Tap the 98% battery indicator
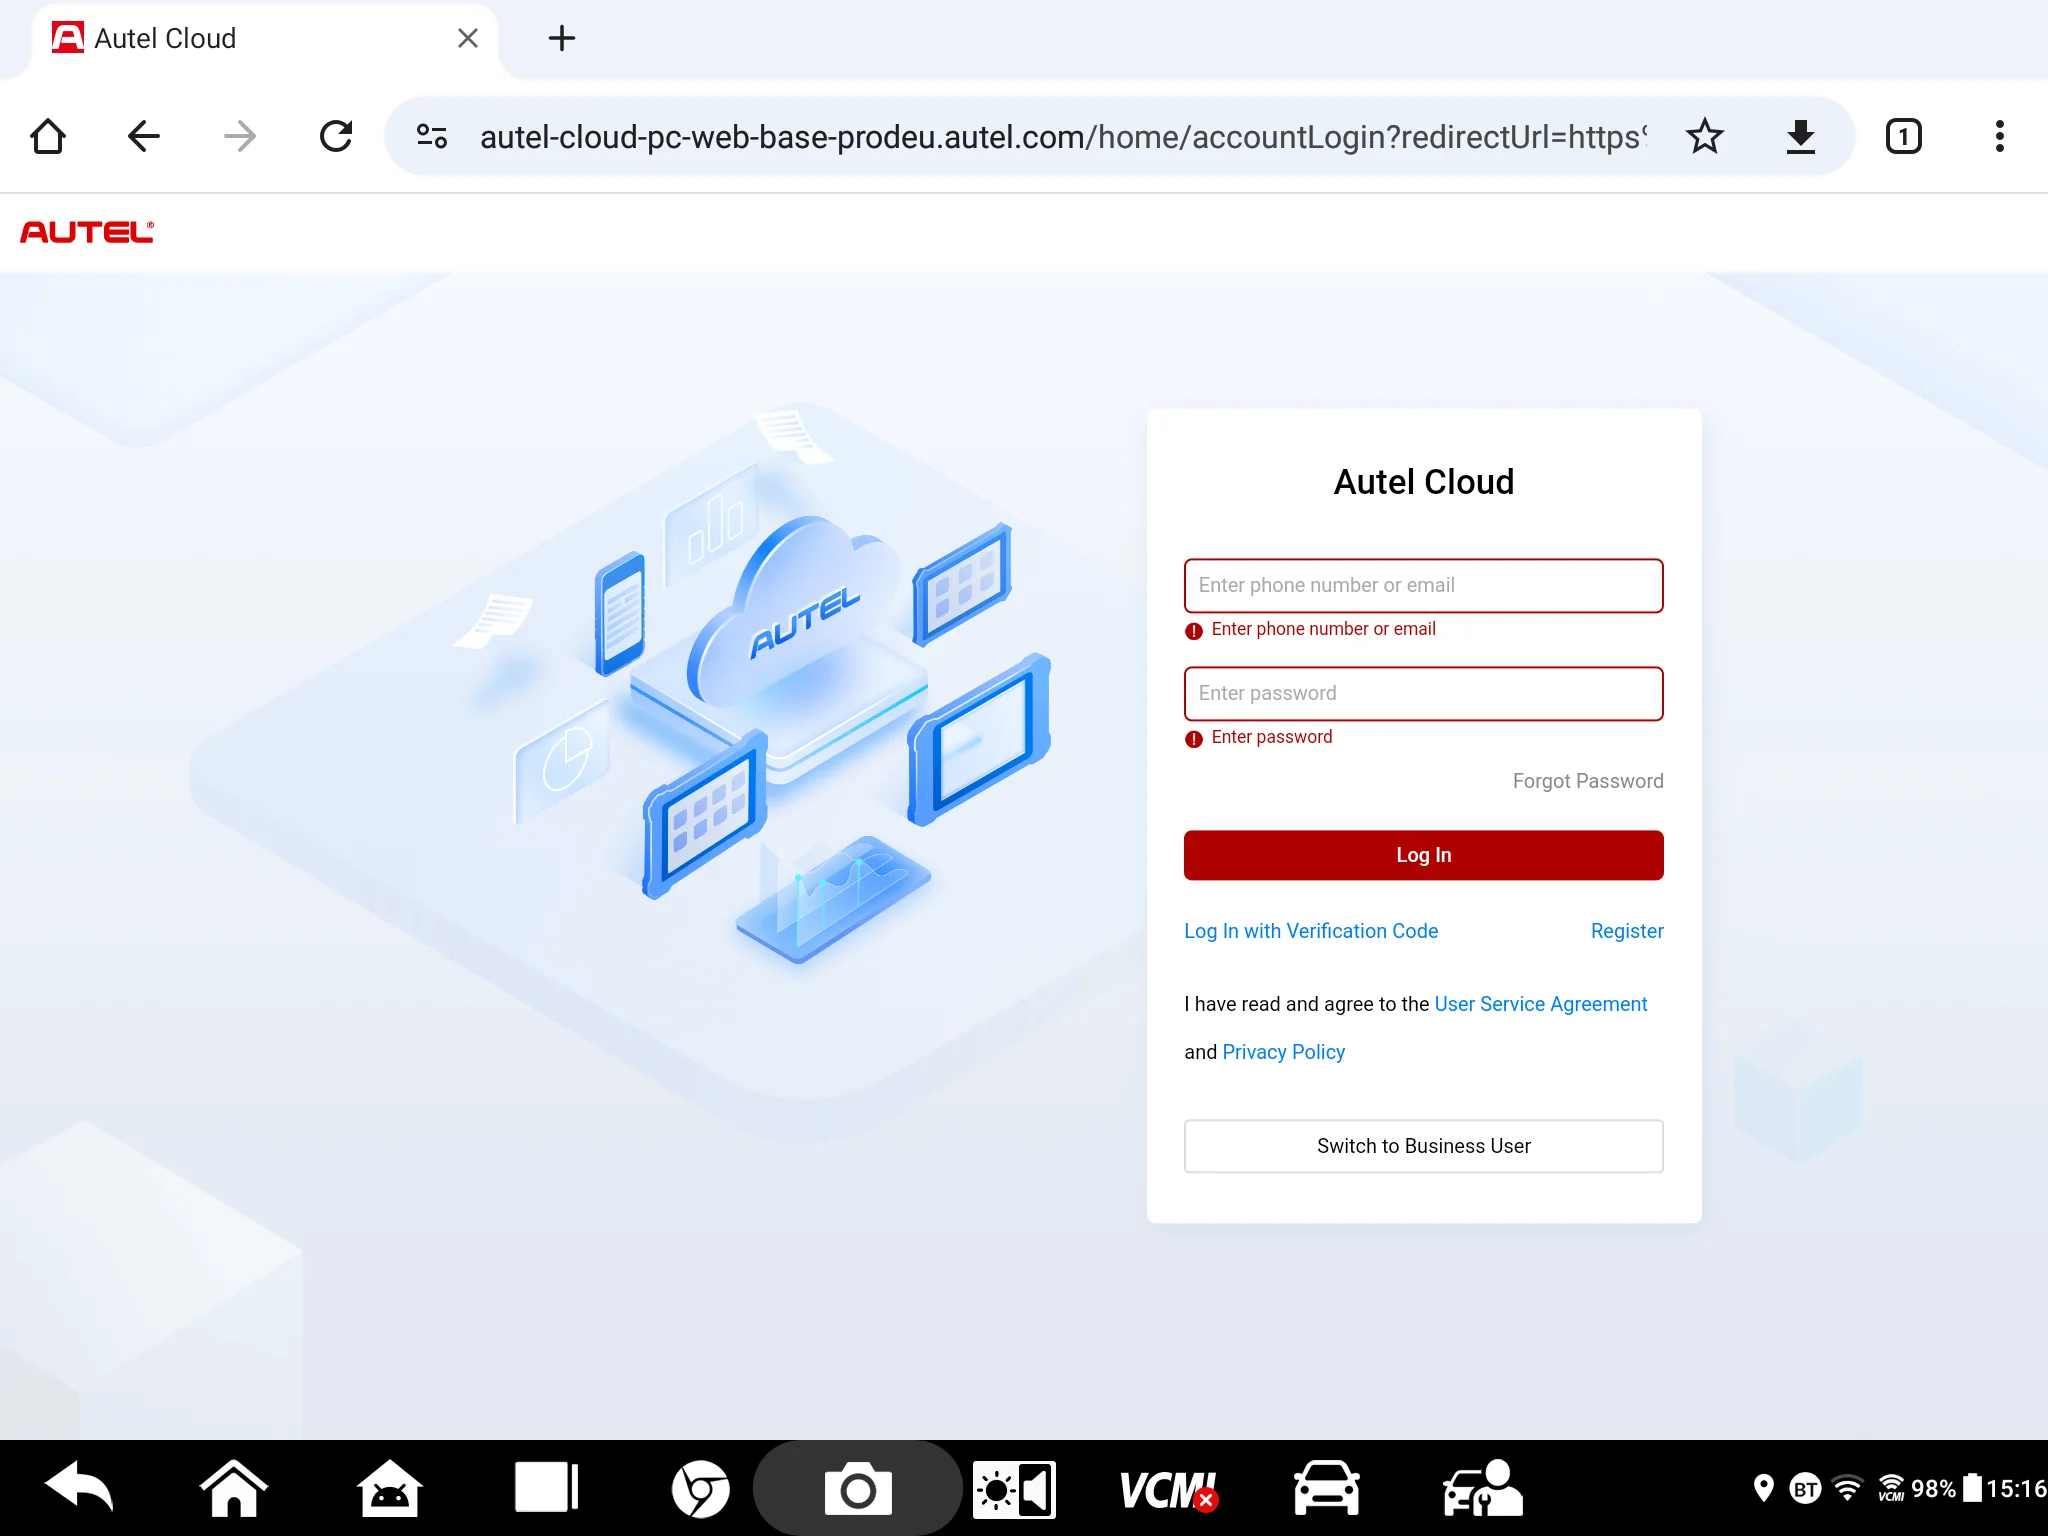Screen dimensions: 2048x1536 1946,1489
